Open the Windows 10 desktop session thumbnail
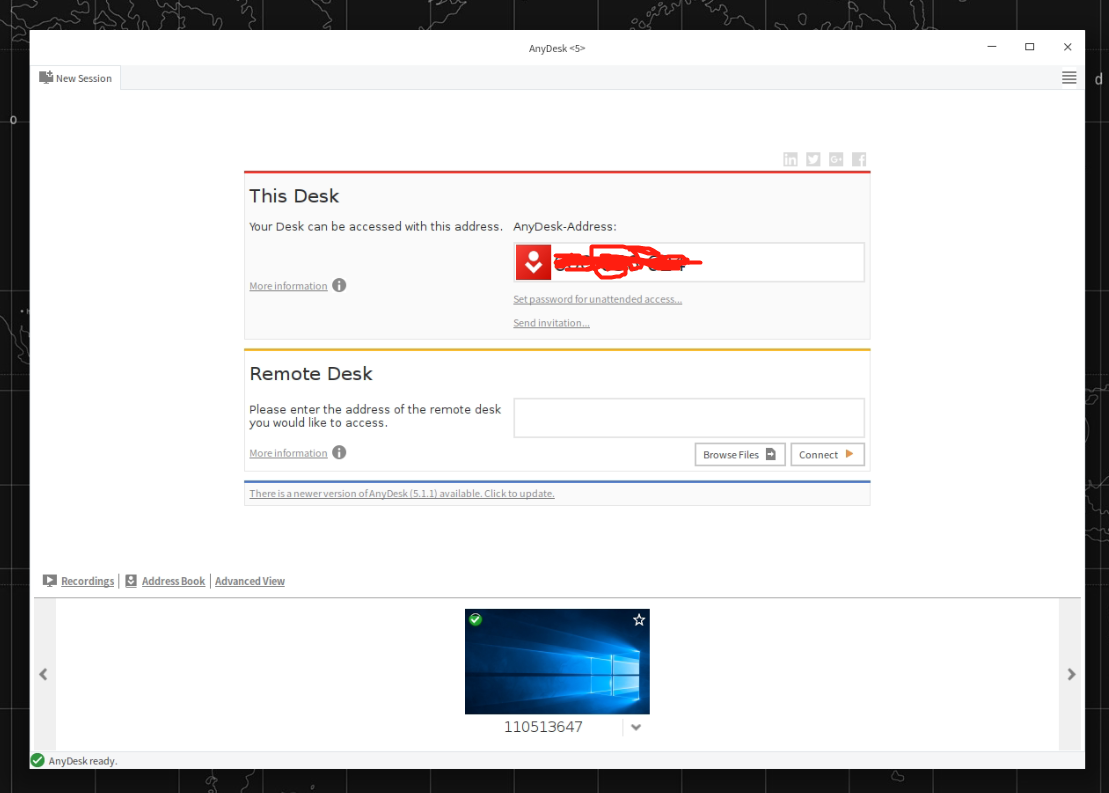1109x793 pixels. (x=557, y=661)
